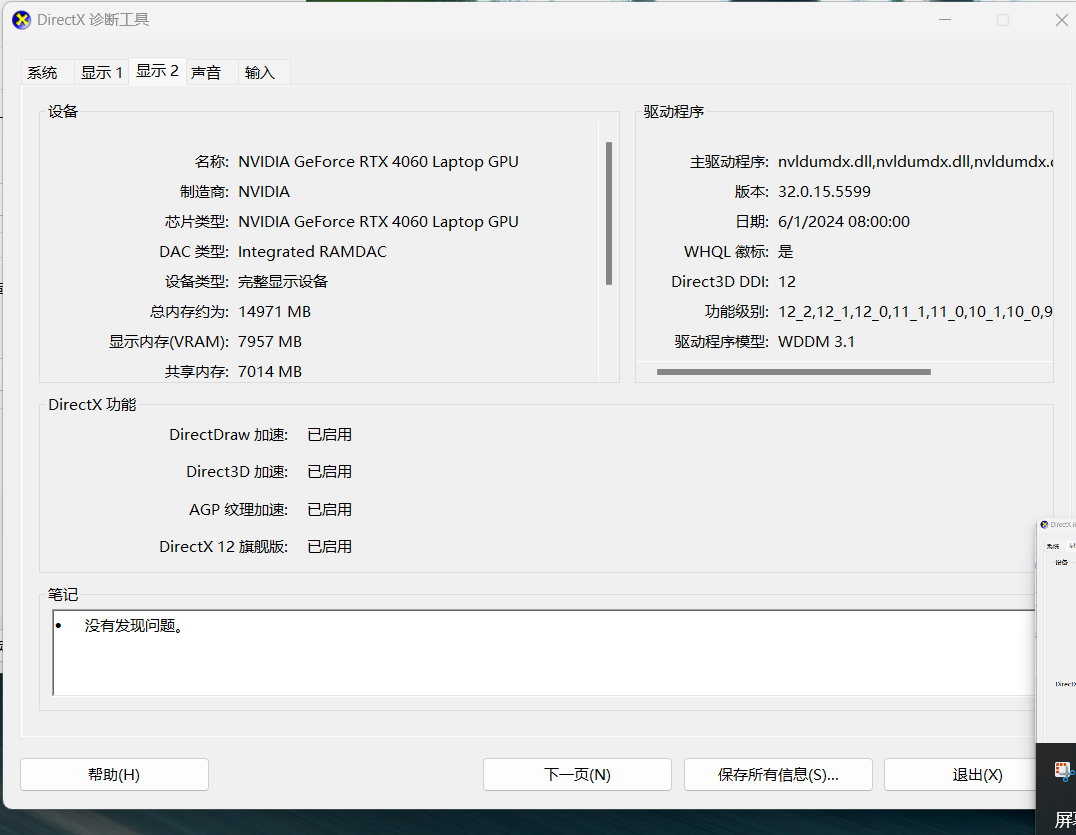Click the 完整显示设备 device type value
1076x835 pixels.
click(283, 282)
